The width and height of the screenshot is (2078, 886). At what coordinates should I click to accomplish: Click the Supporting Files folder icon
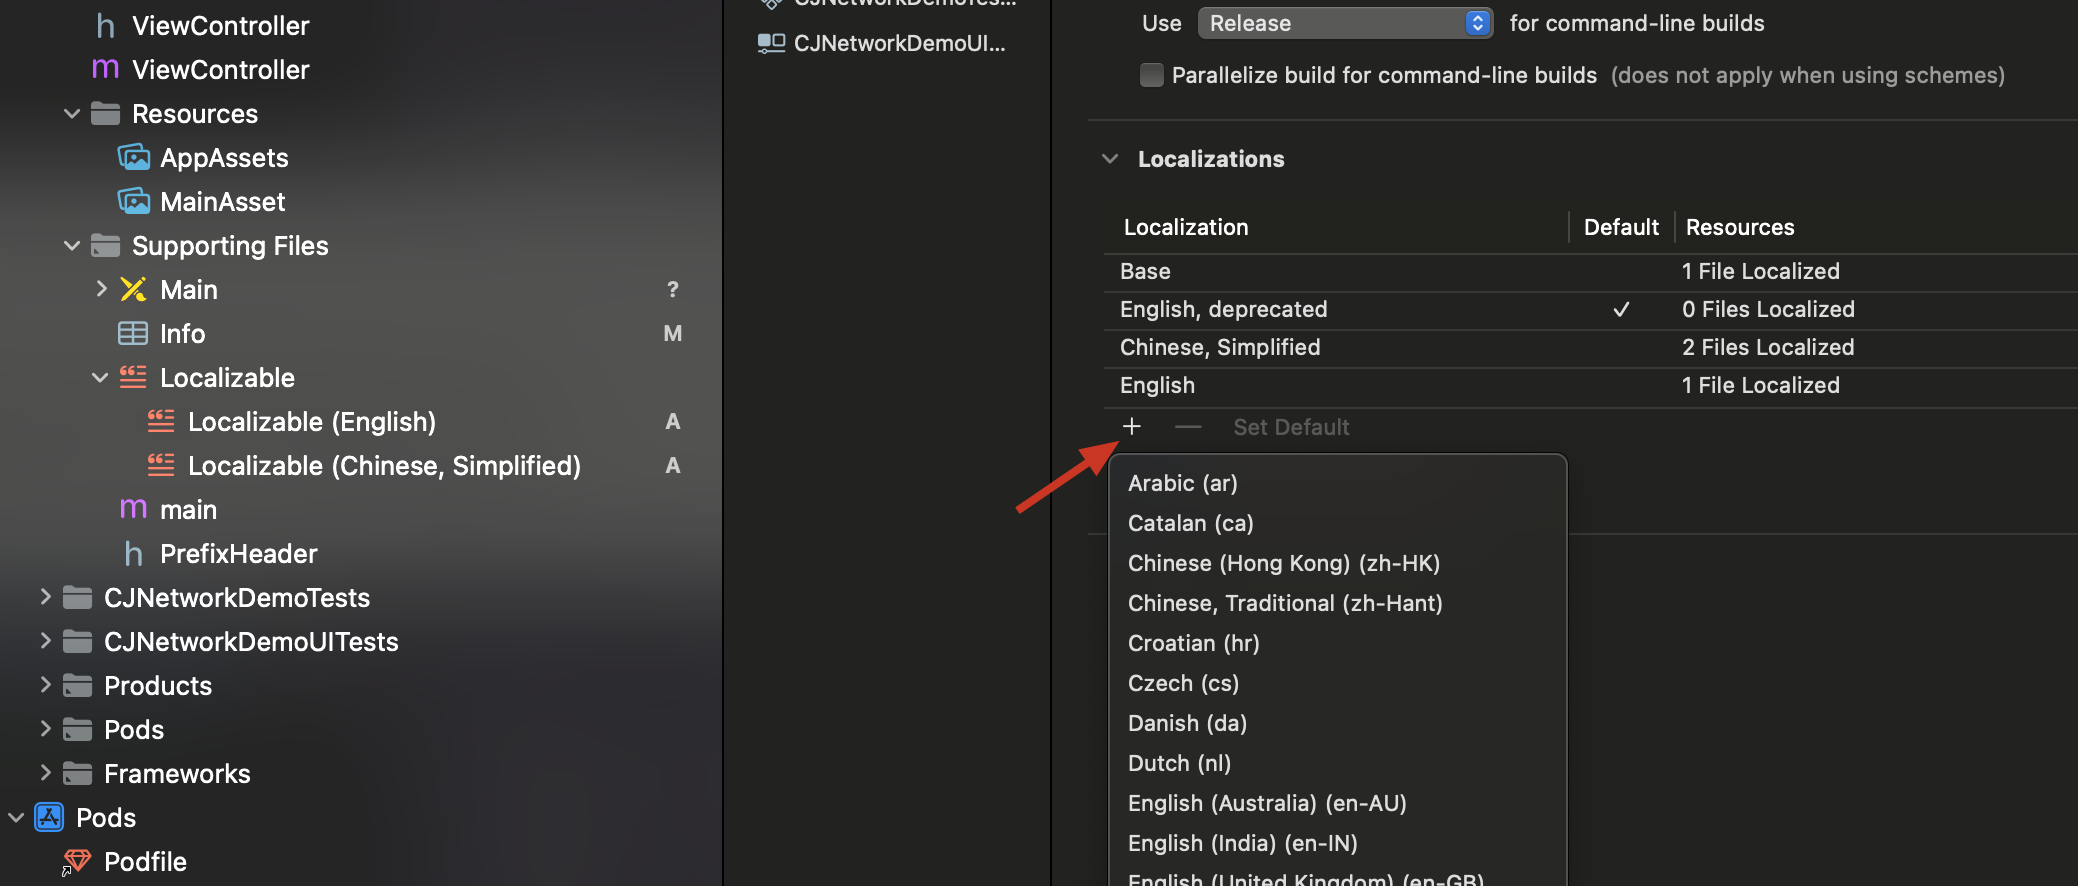tap(105, 246)
